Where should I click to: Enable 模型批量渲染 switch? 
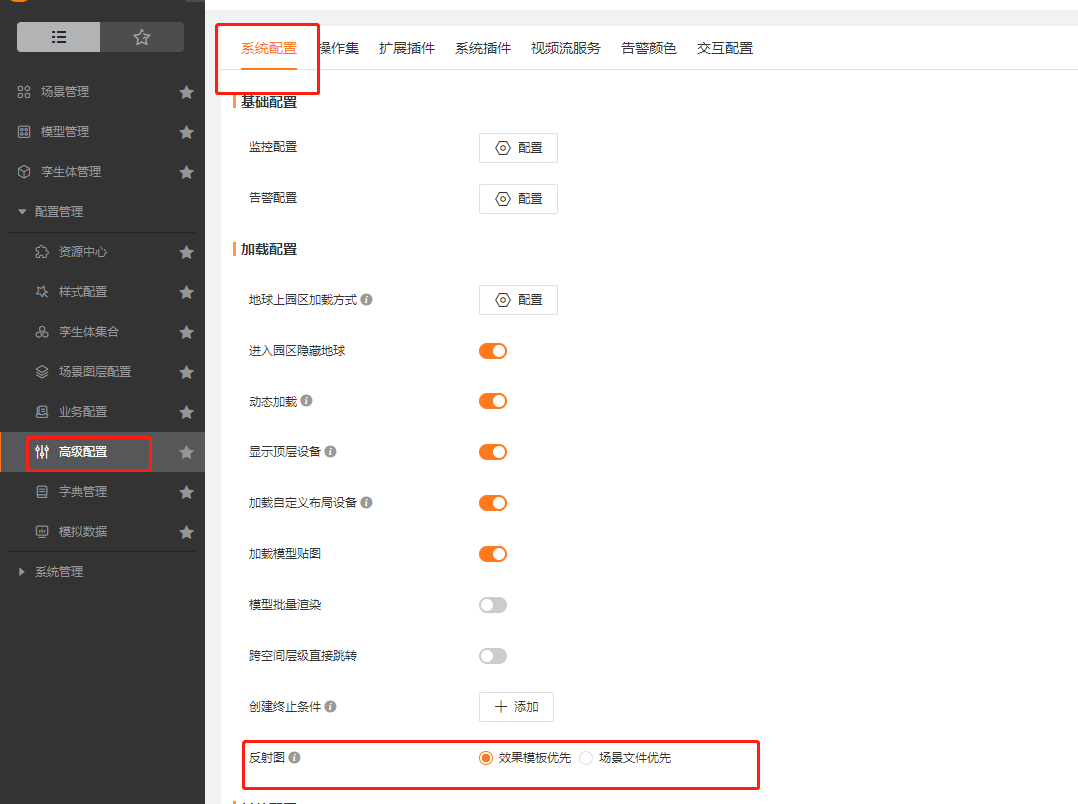pyautogui.click(x=493, y=605)
